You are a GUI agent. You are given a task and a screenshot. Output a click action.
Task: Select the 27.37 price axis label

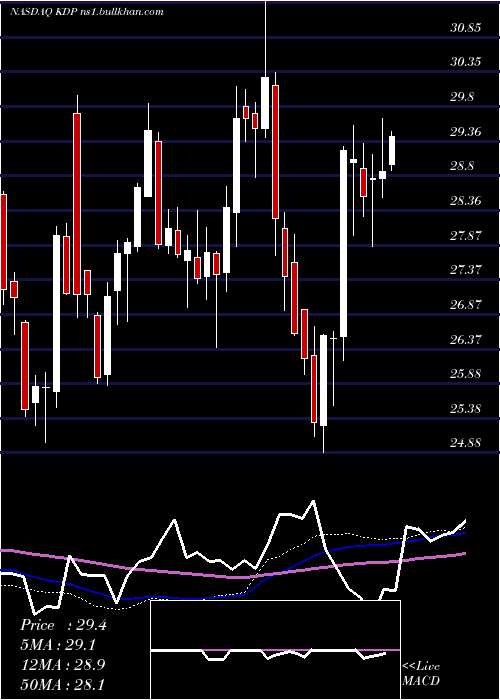pos(466,270)
